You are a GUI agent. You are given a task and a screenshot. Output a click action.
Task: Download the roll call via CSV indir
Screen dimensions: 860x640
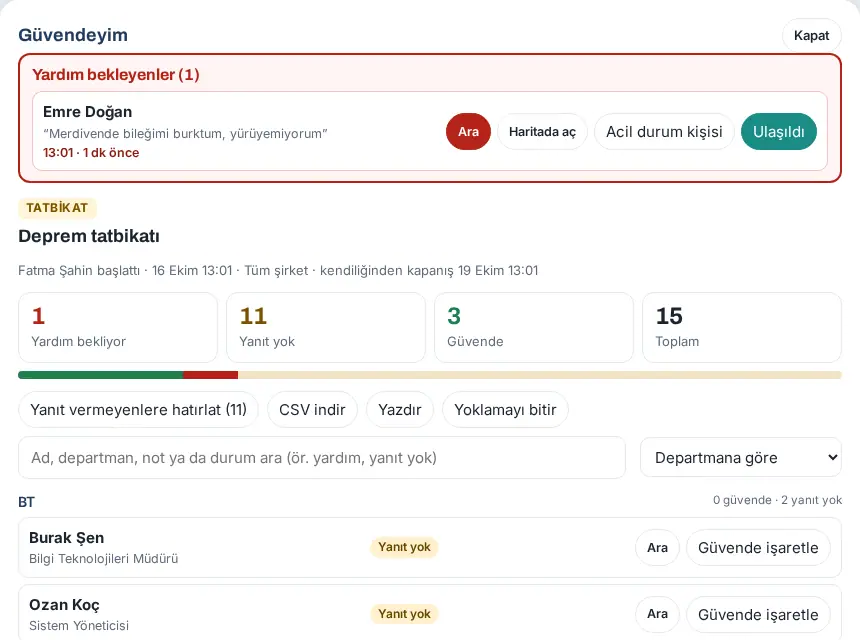(312, 410)
